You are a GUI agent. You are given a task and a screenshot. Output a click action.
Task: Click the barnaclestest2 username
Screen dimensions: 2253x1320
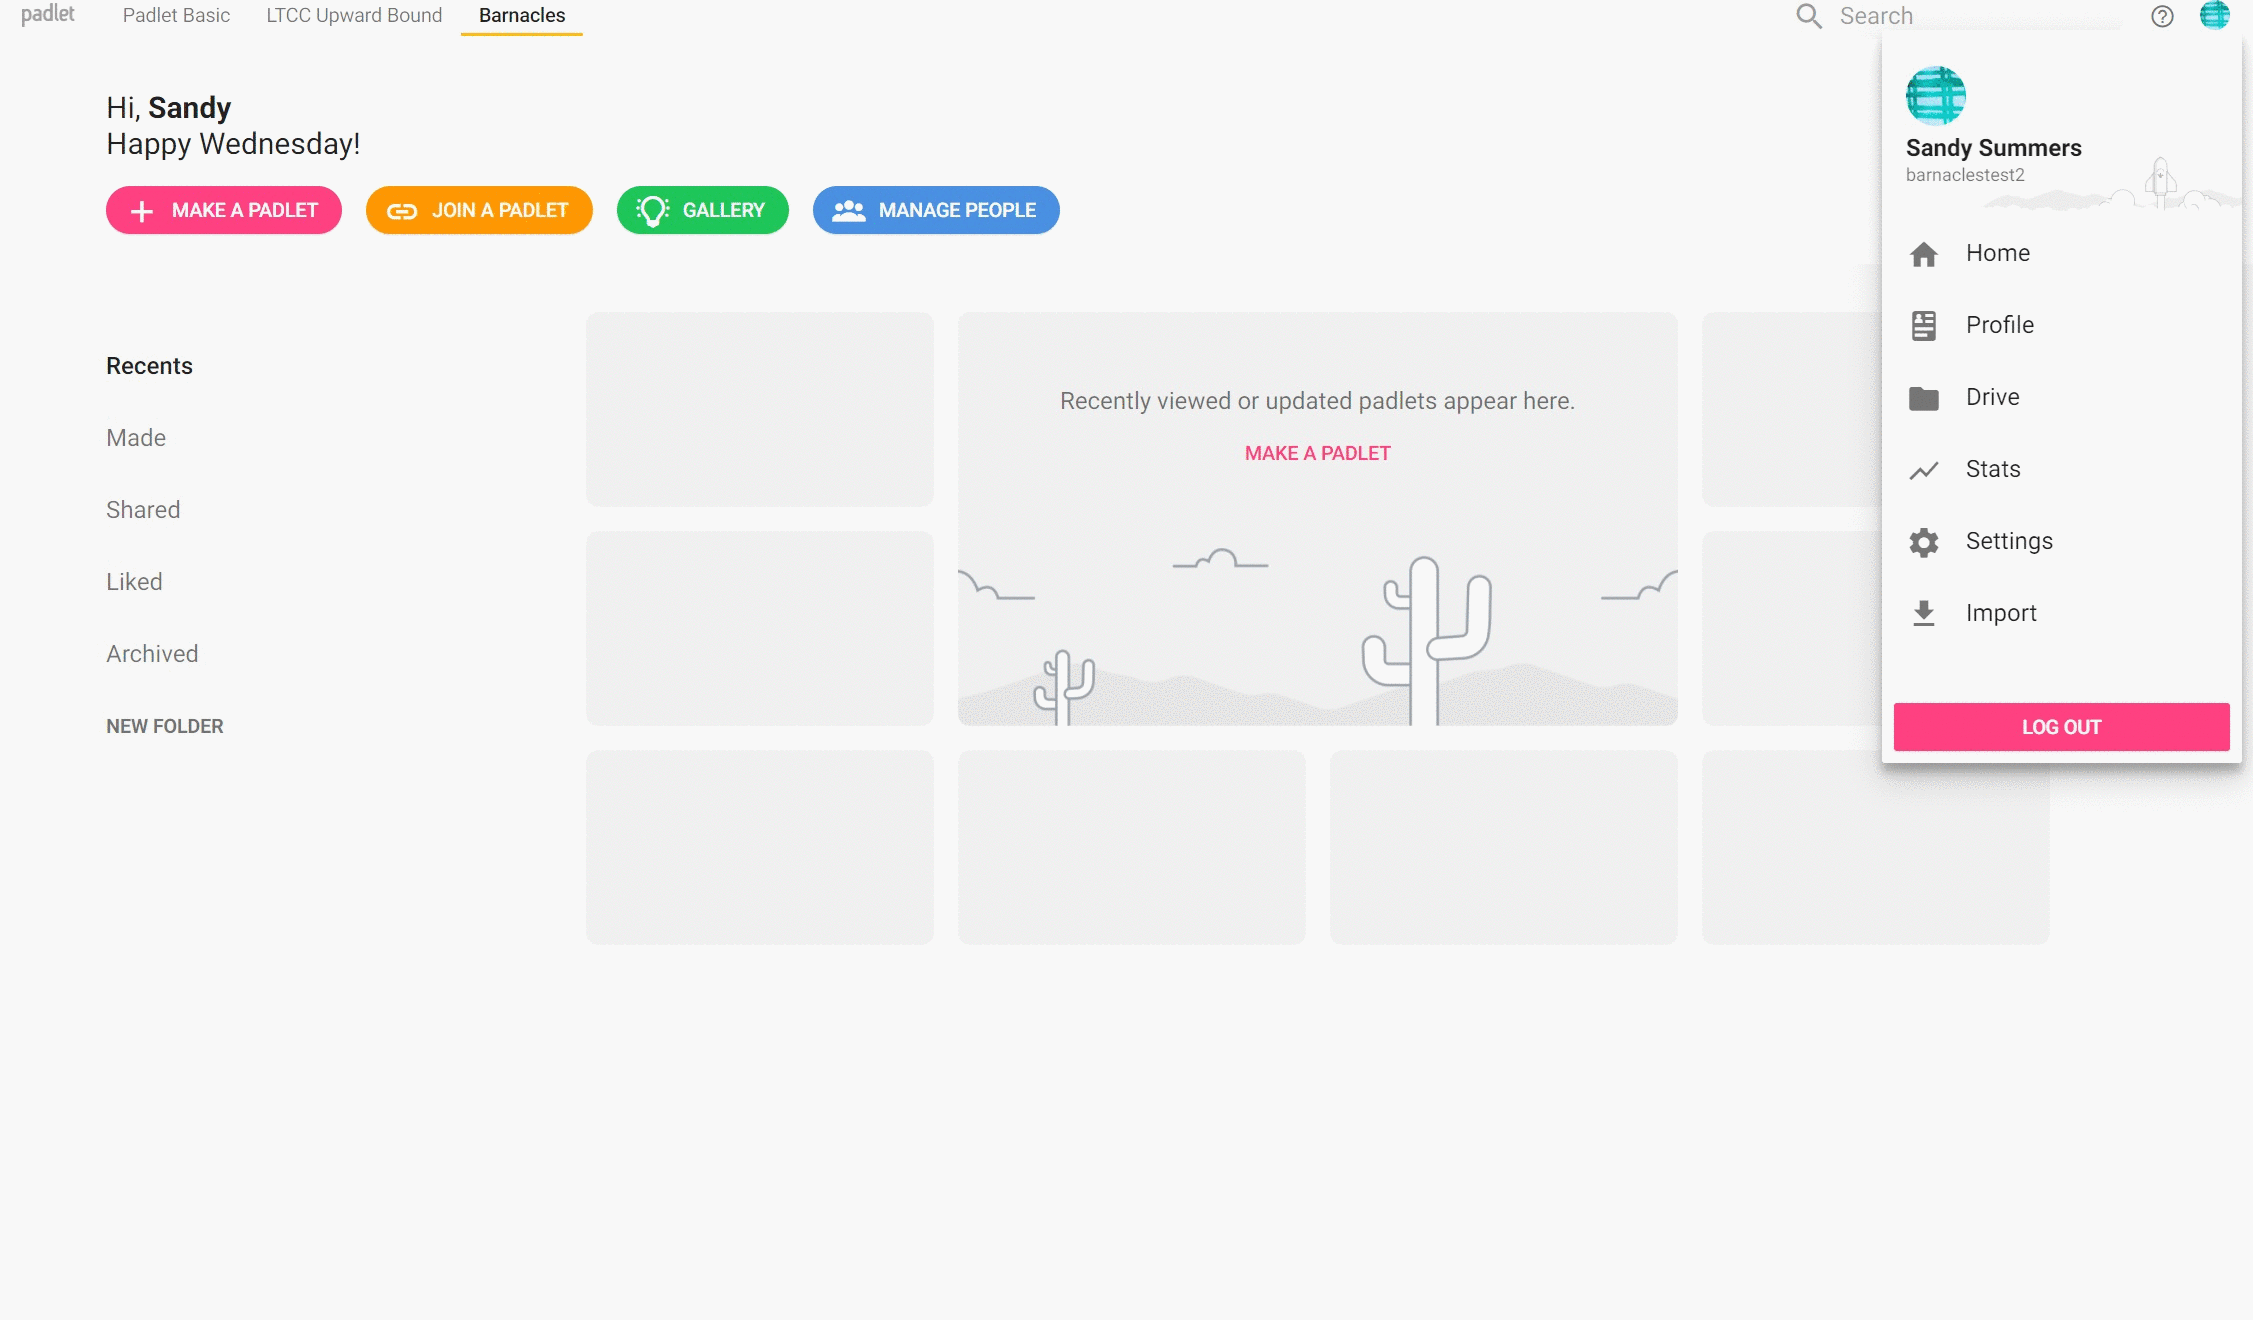[1964, 175]
